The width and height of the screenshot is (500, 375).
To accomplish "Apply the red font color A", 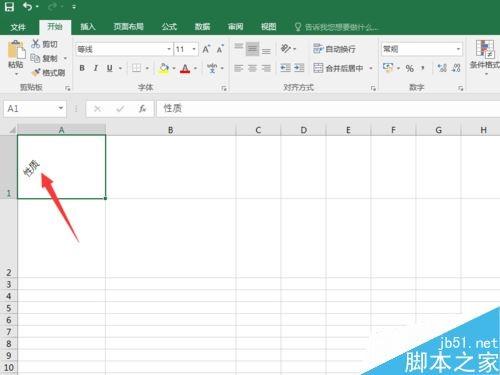I will (185, 68).
